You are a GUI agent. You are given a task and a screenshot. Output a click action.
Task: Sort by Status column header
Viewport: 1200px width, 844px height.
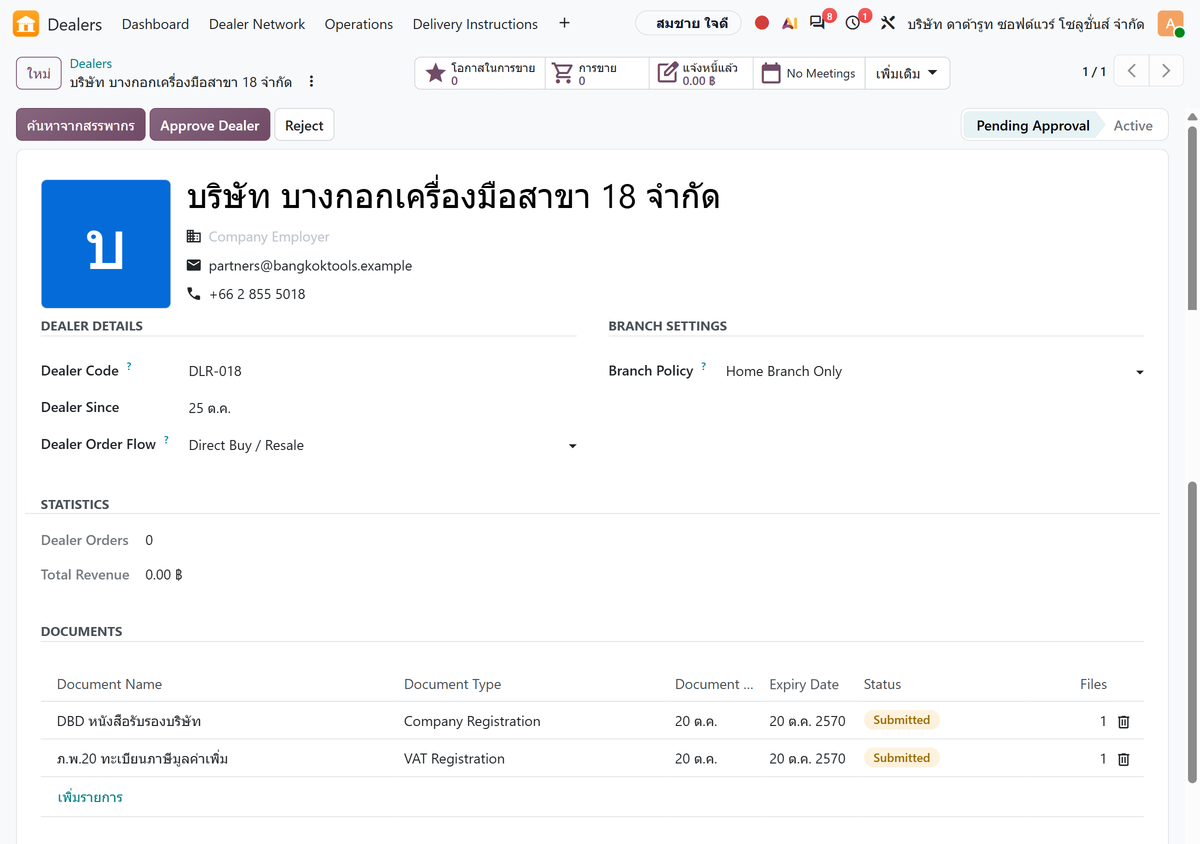click(882, 684)
